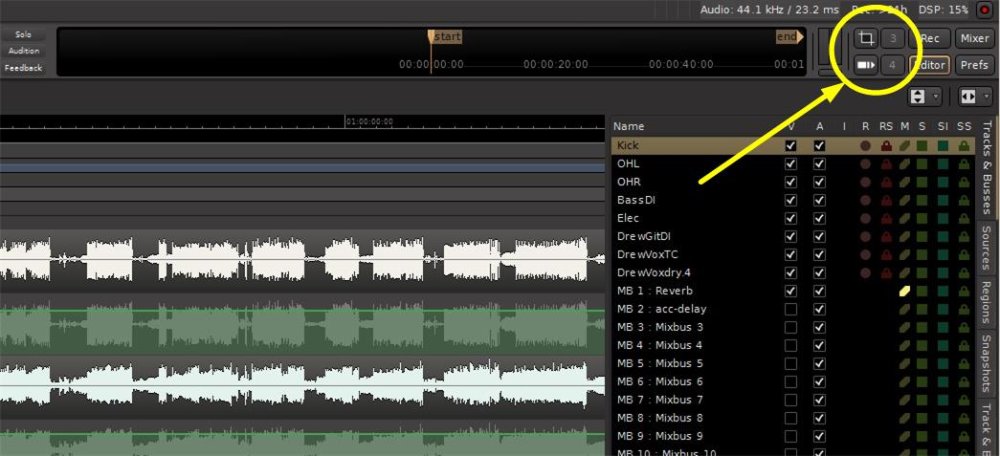Open the vertical expand tracks dropdown
Viewport: 1000px width, 456px height.
pos(924,96)
